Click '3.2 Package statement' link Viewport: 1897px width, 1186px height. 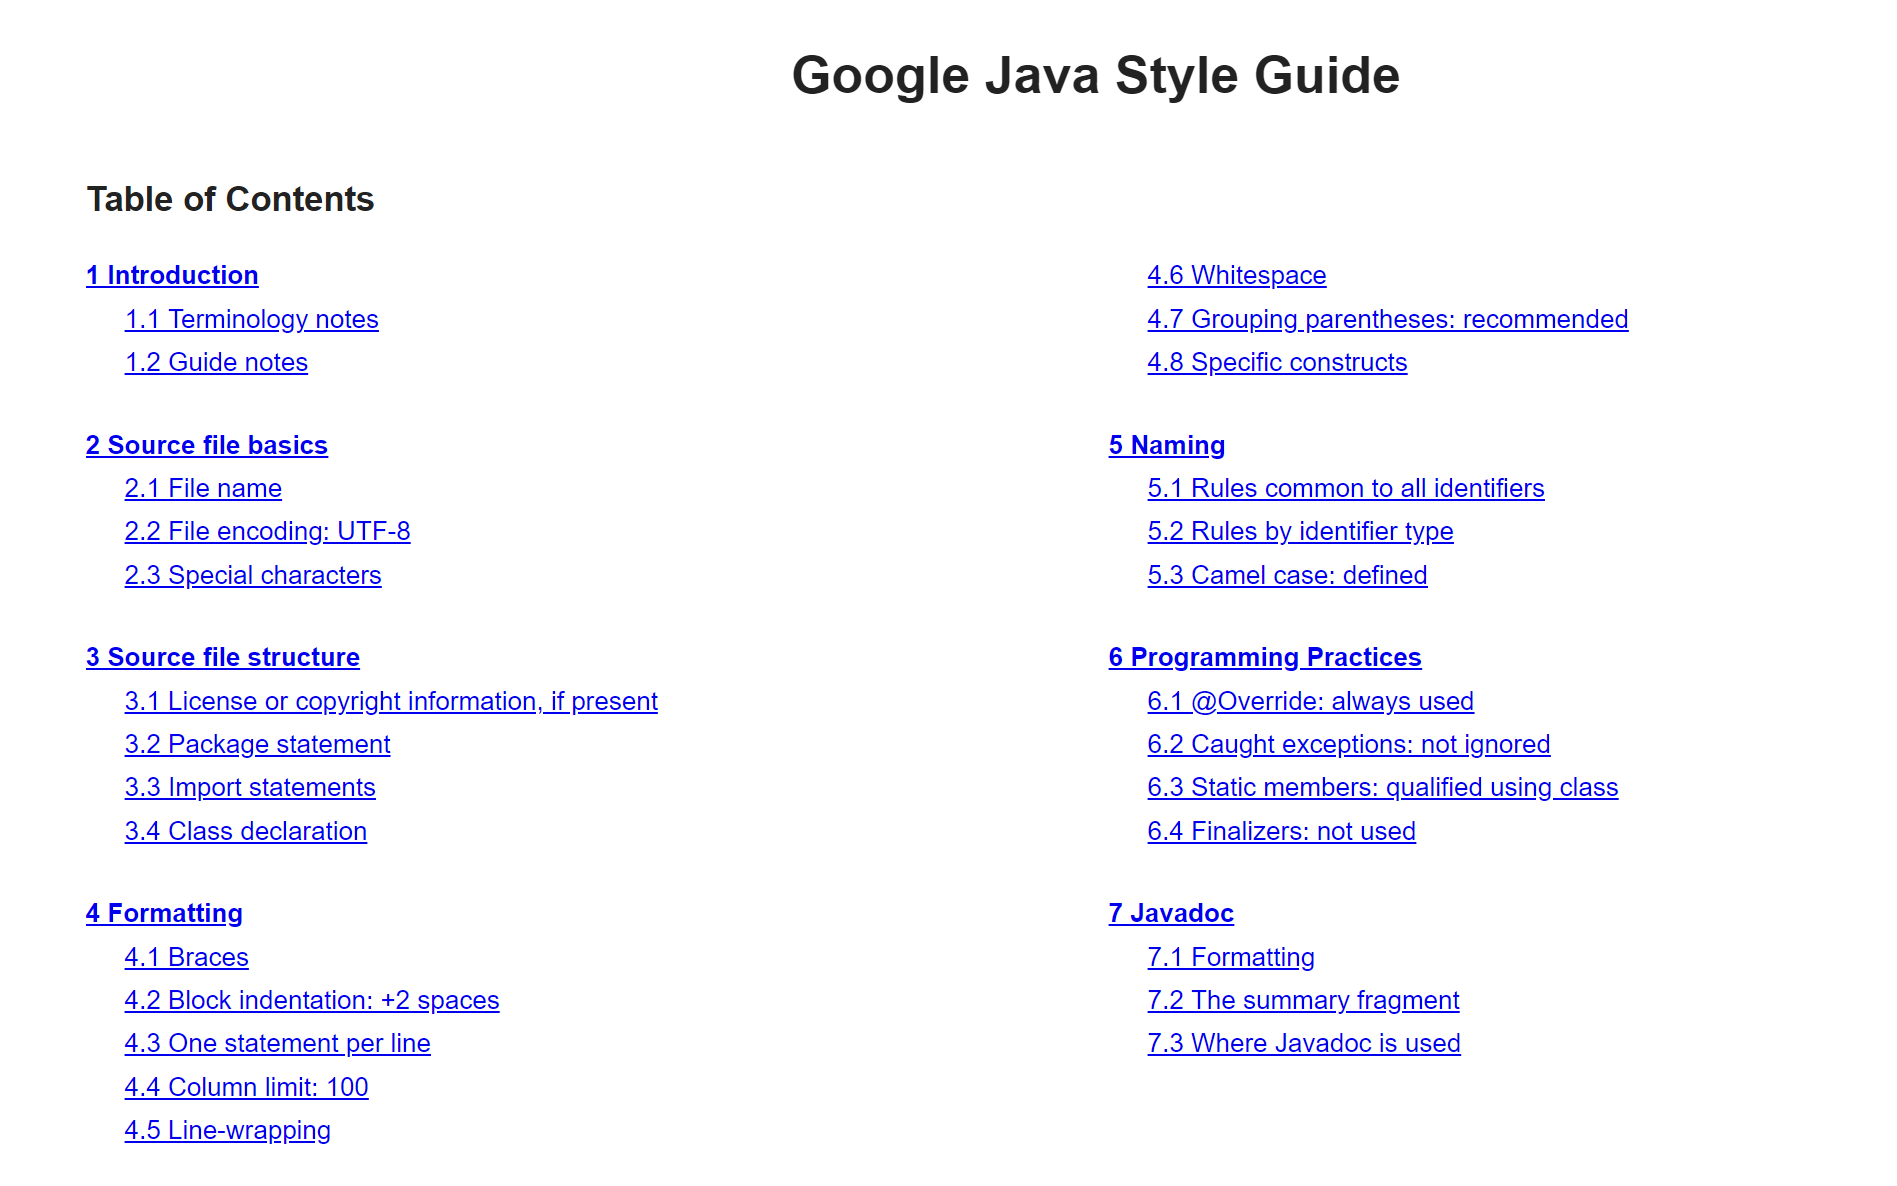pyautogui.click(x=258, y=744)
